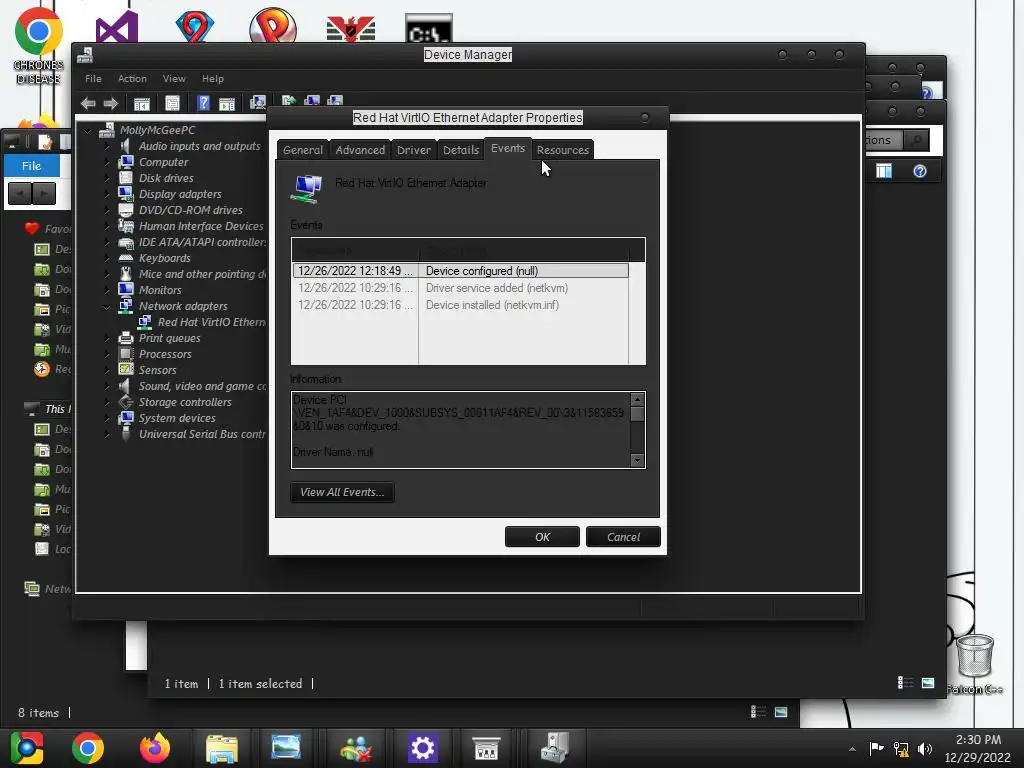Screen dimensions: 1024x768
Task: Select the Device installed (netkvm.inf) event
Action: point(460,305)
